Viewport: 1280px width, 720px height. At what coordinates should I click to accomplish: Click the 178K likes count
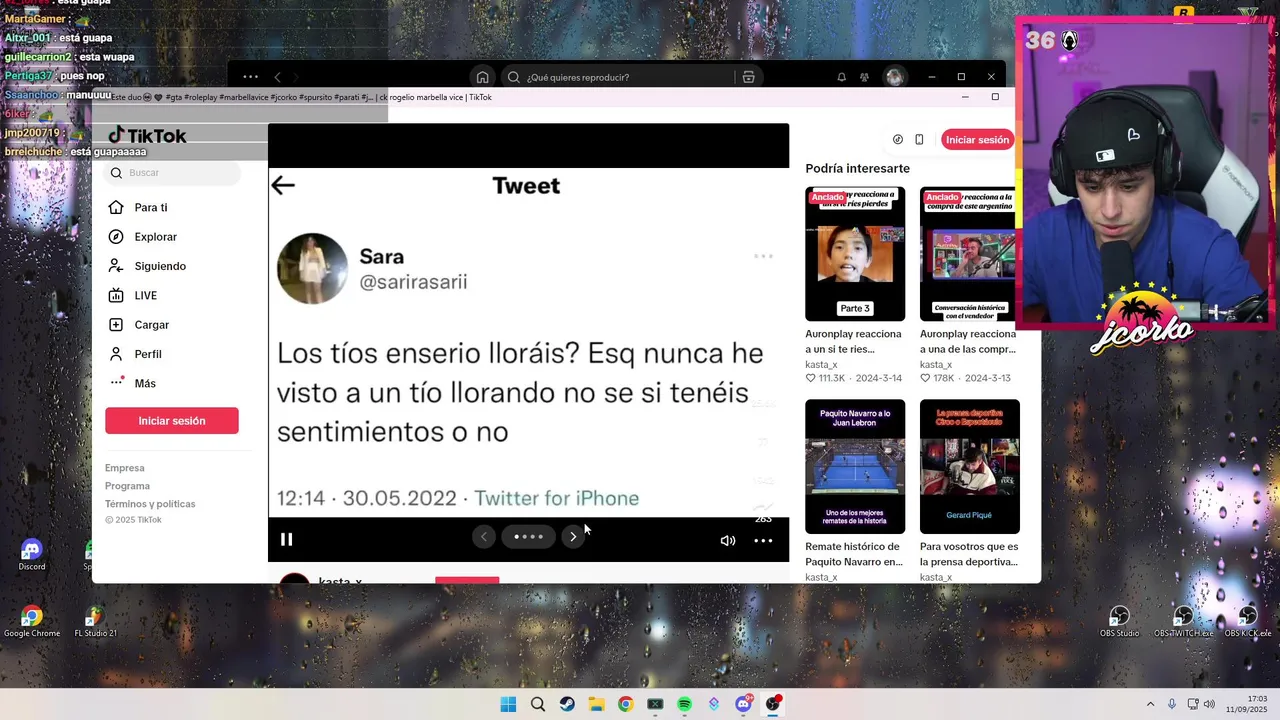[x=936, y=379]
